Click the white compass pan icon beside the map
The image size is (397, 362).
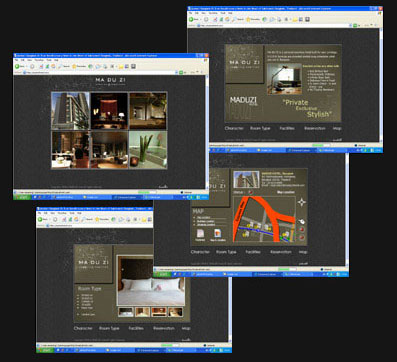coord(302,202)
